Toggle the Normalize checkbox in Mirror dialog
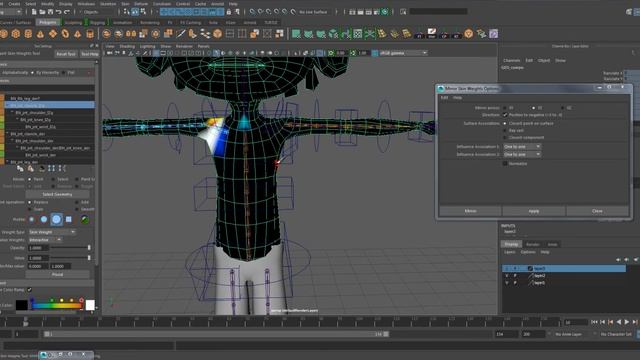The width and height of the screenshot is (640, 360). pos(505,164)
